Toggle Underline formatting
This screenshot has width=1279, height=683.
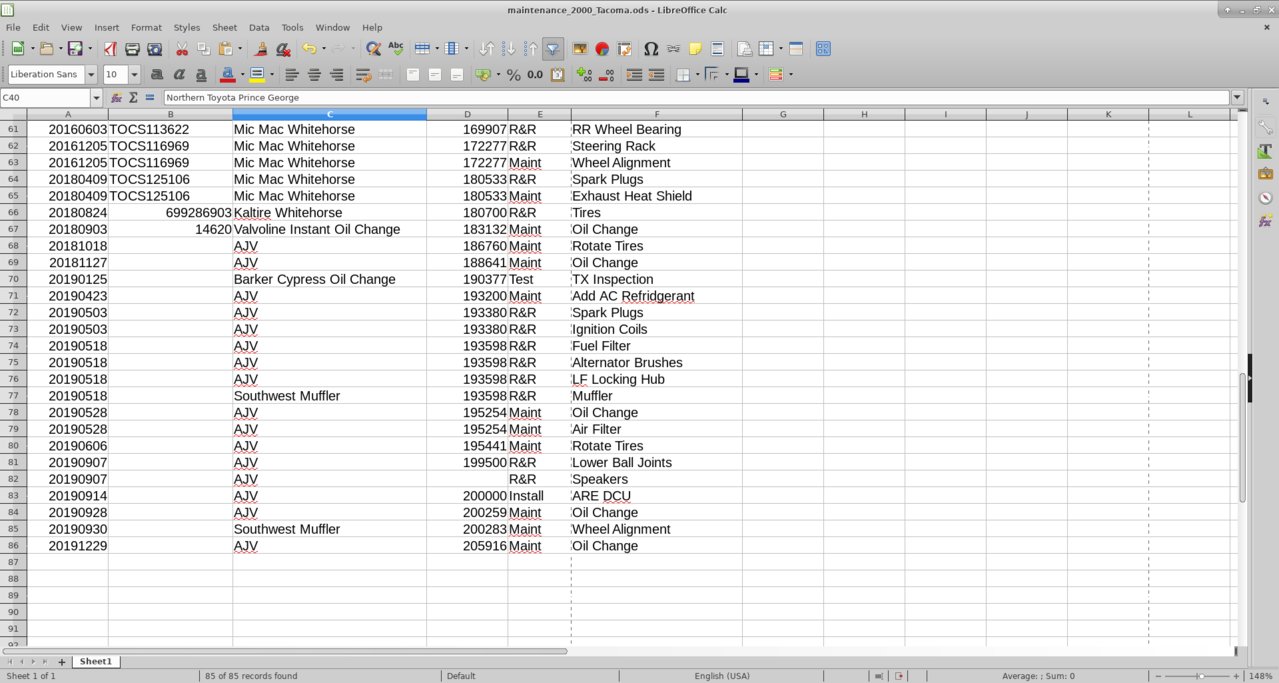click(201, 74)
